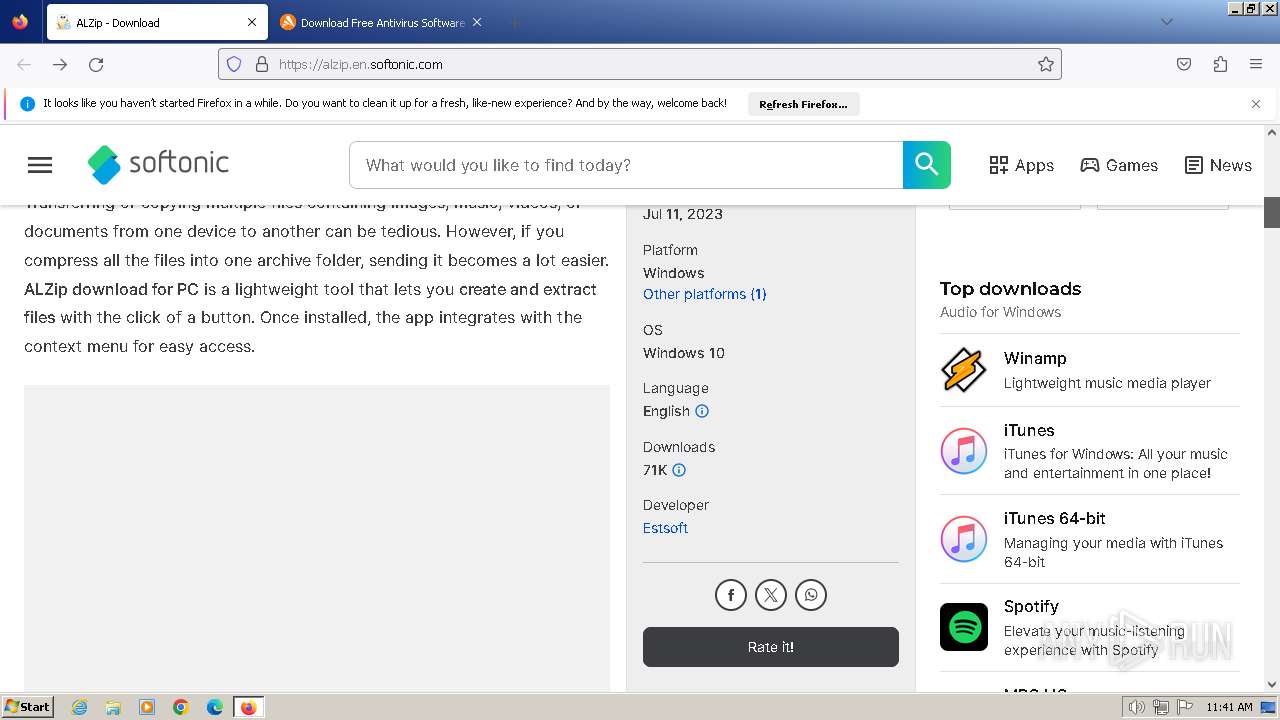
Task: Open the Windows Start menu
Action: [x=27, y=707]
